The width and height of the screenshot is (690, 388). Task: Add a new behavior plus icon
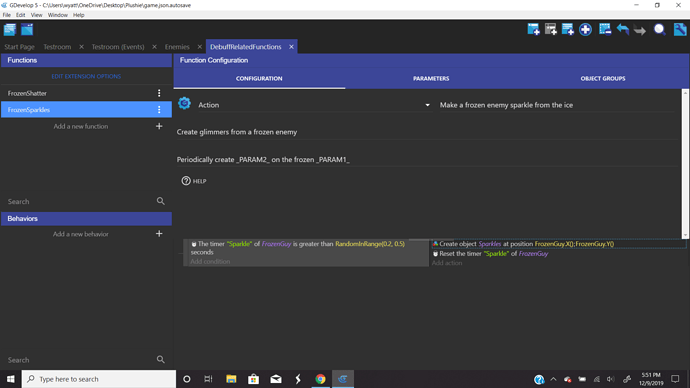click(159, 234)
